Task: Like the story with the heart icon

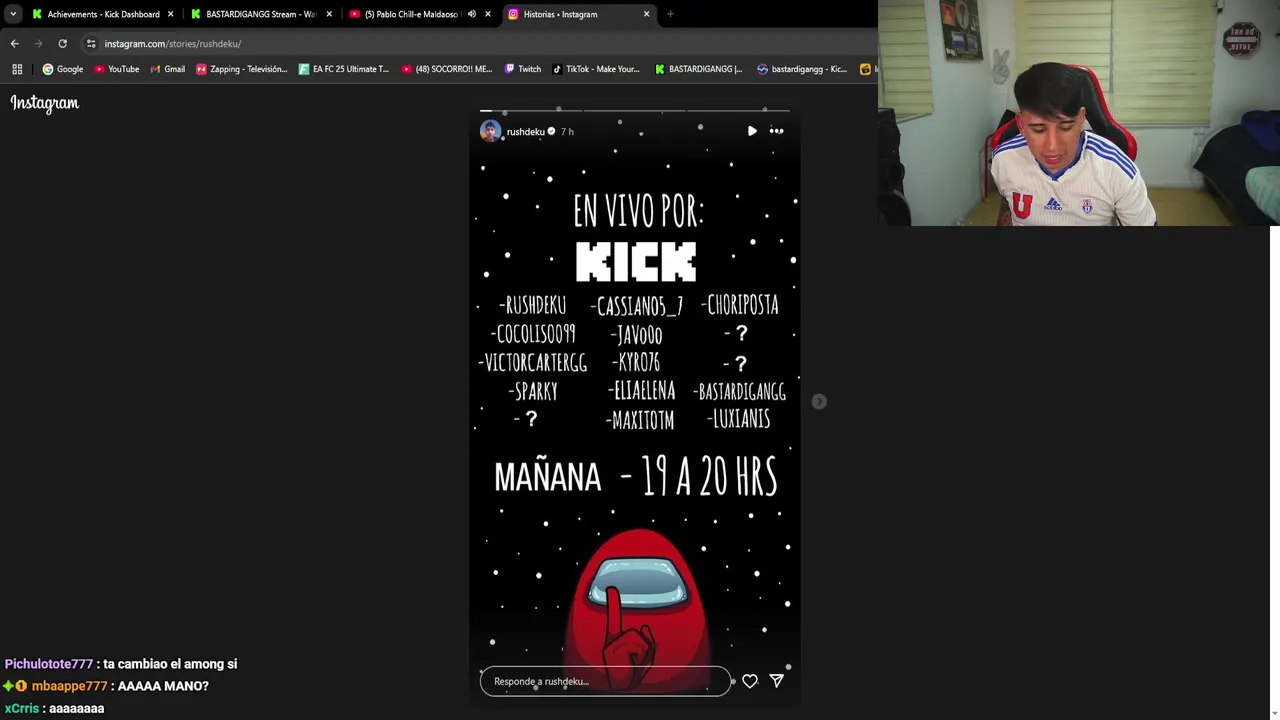Action: (750, 681)
